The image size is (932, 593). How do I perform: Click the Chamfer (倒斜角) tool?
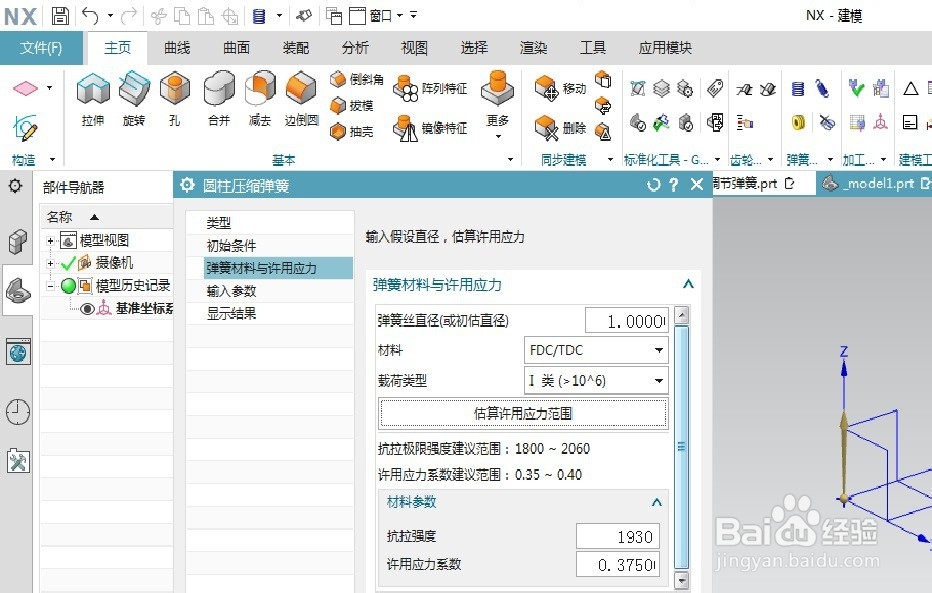point(357,79)
